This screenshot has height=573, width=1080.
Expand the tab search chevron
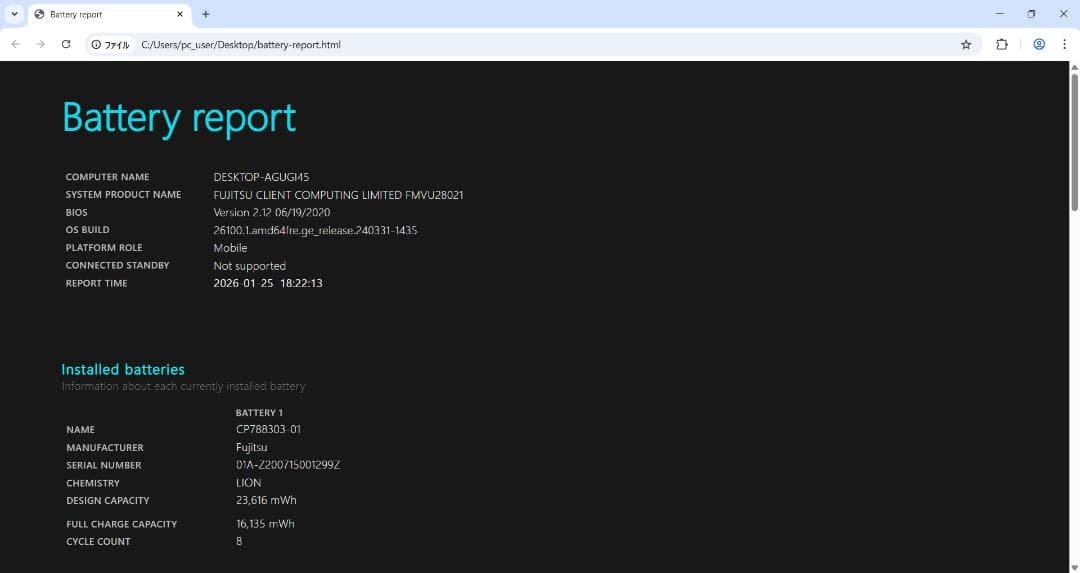14,14
